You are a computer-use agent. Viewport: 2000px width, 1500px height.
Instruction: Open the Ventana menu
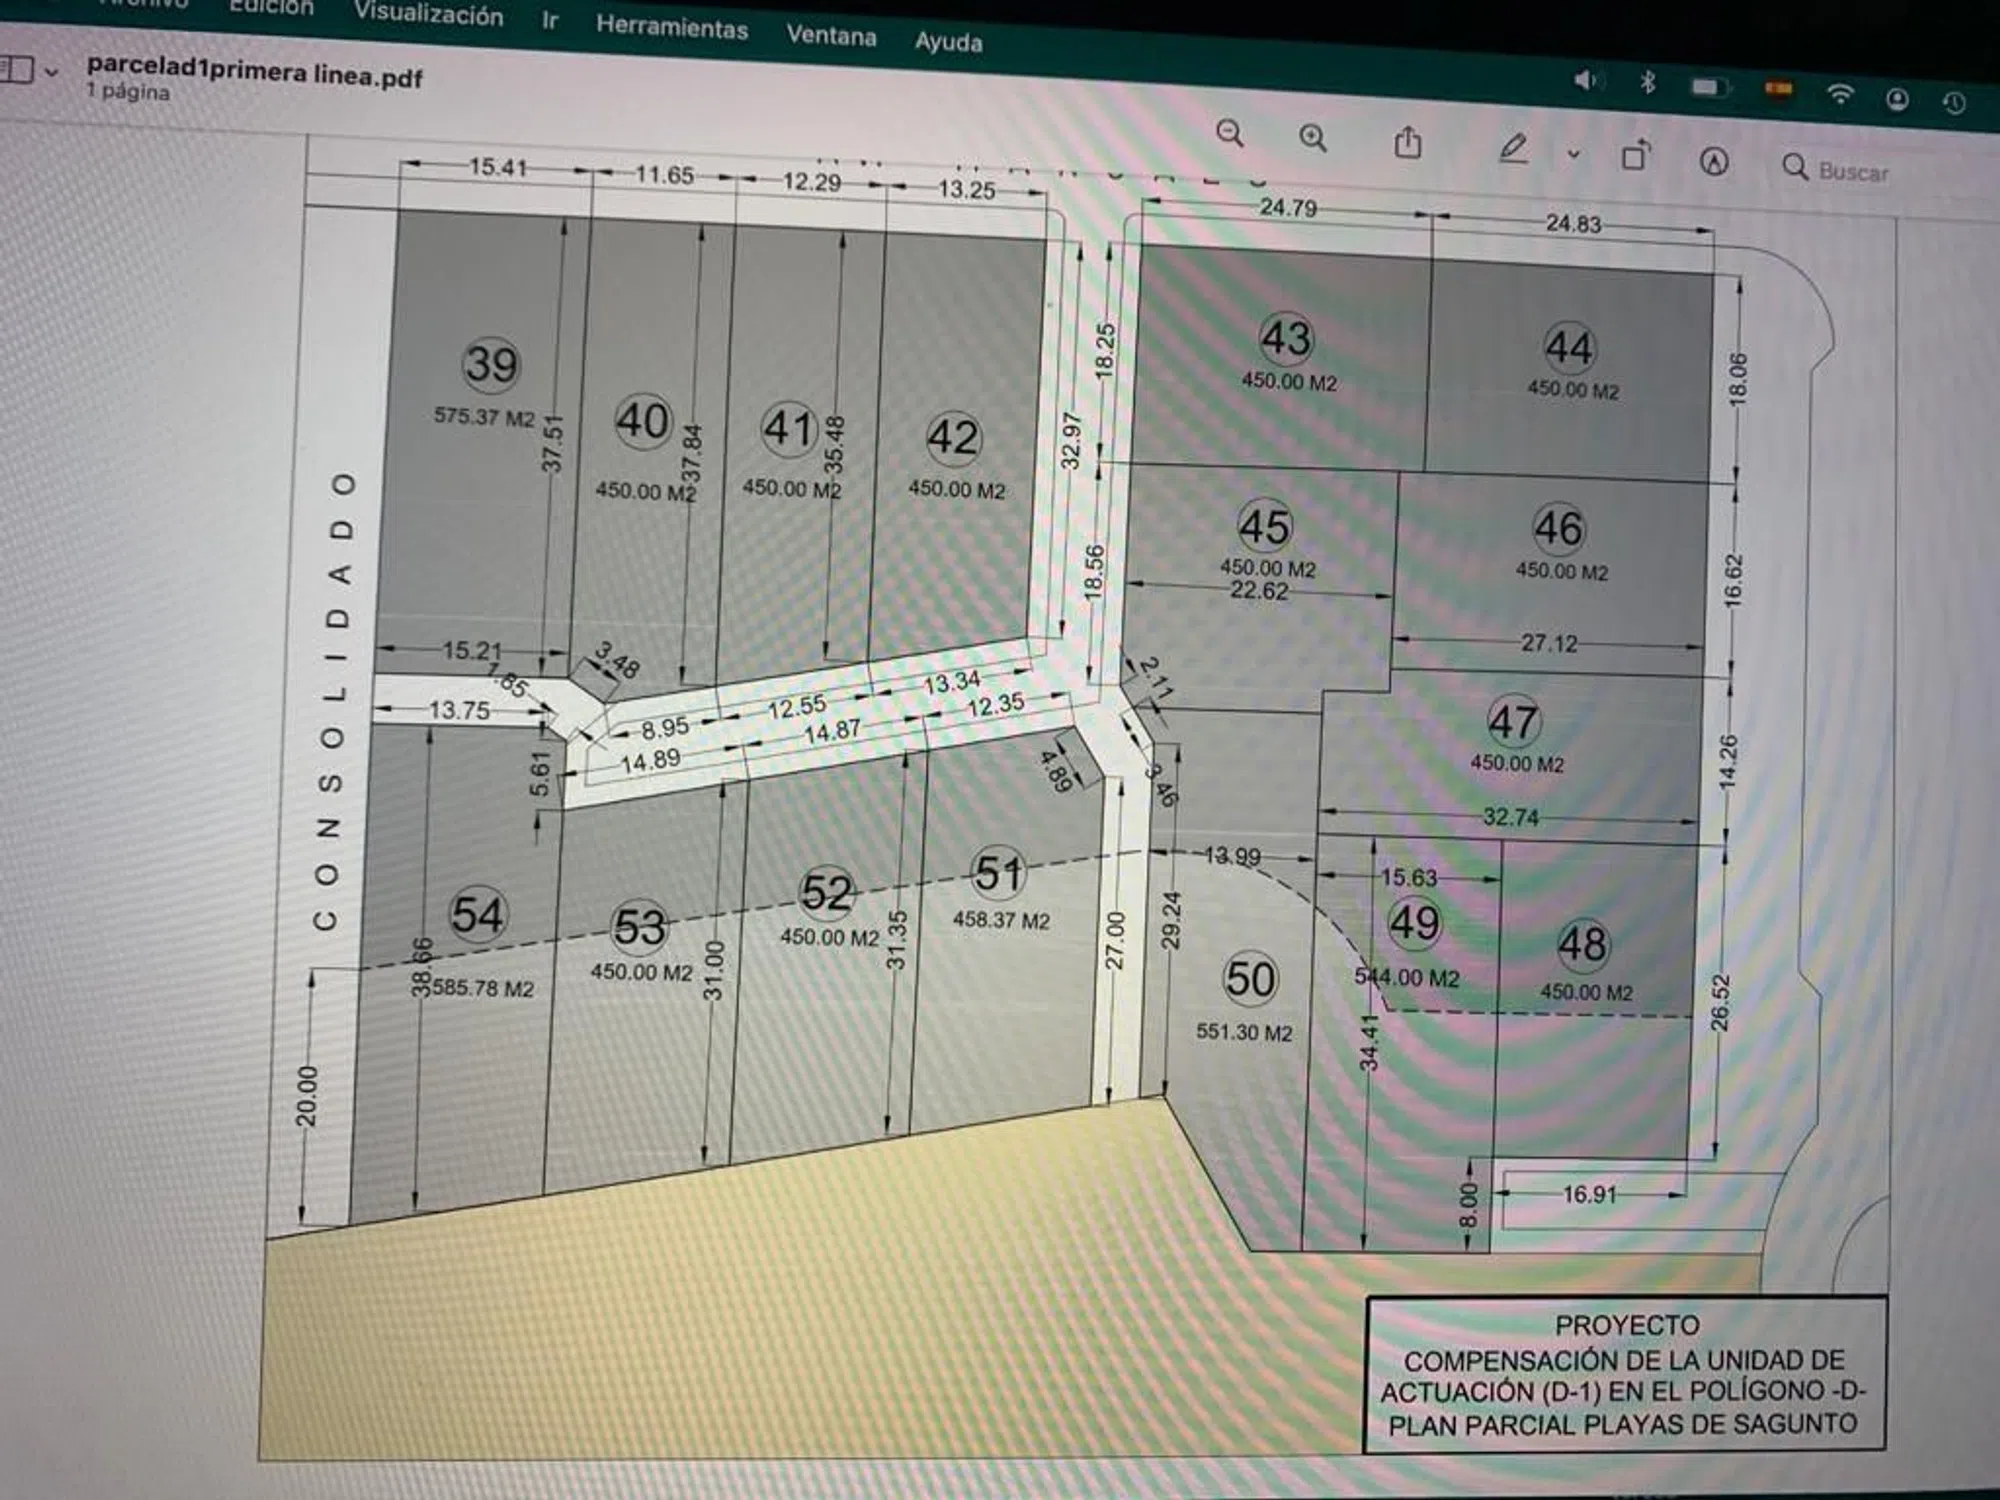tap(831, 36)
